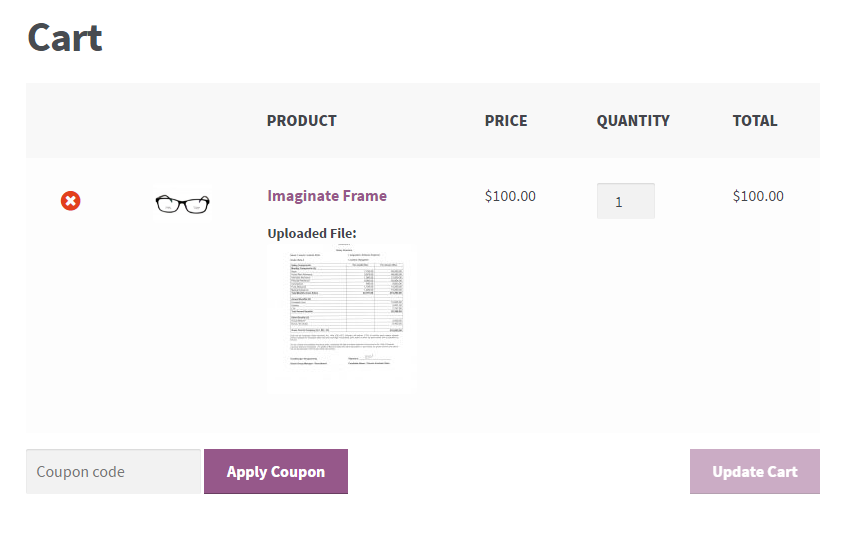Click the signature area of uploaded document
Screen dimensions: 848x536
(x=369, y=357)
